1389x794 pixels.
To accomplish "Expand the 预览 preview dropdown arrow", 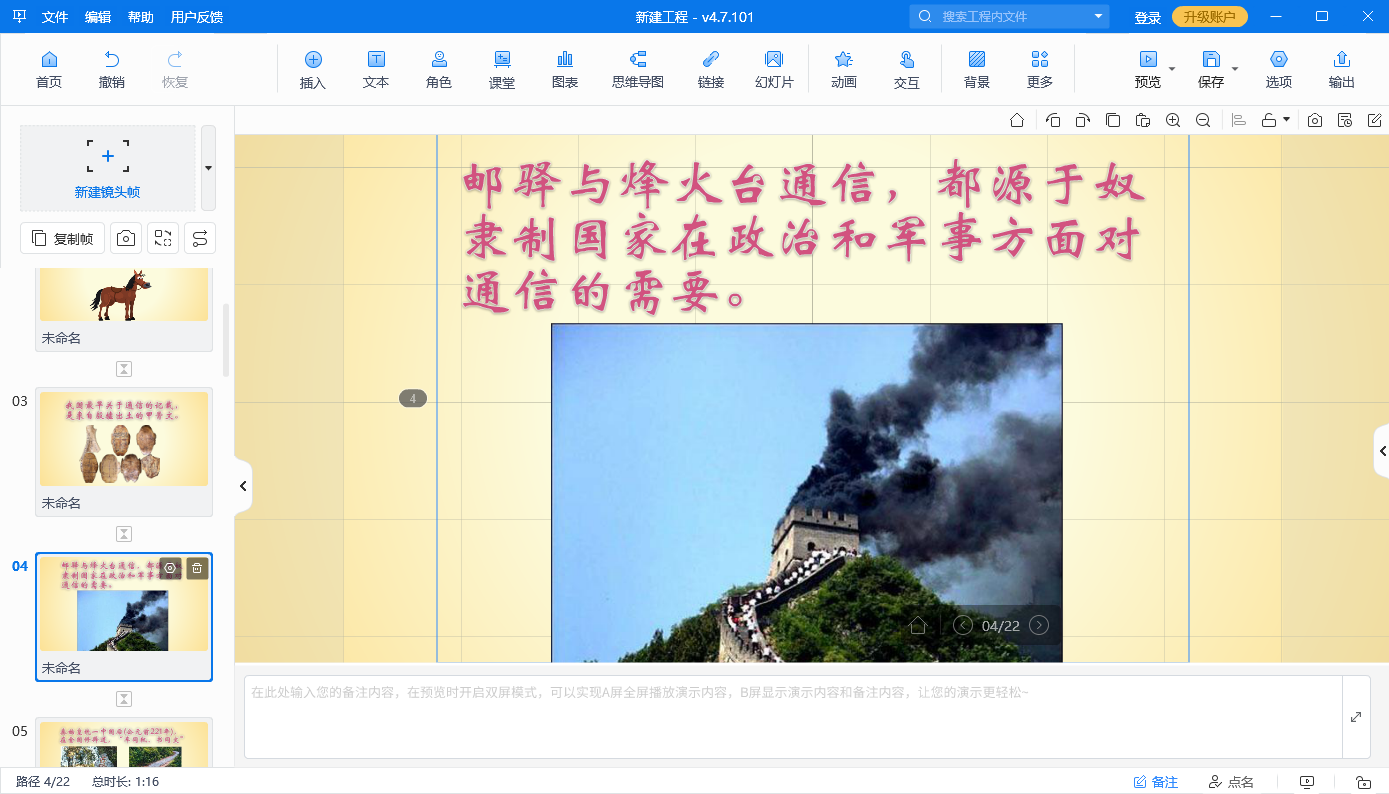I will (x=1172, y=69).
